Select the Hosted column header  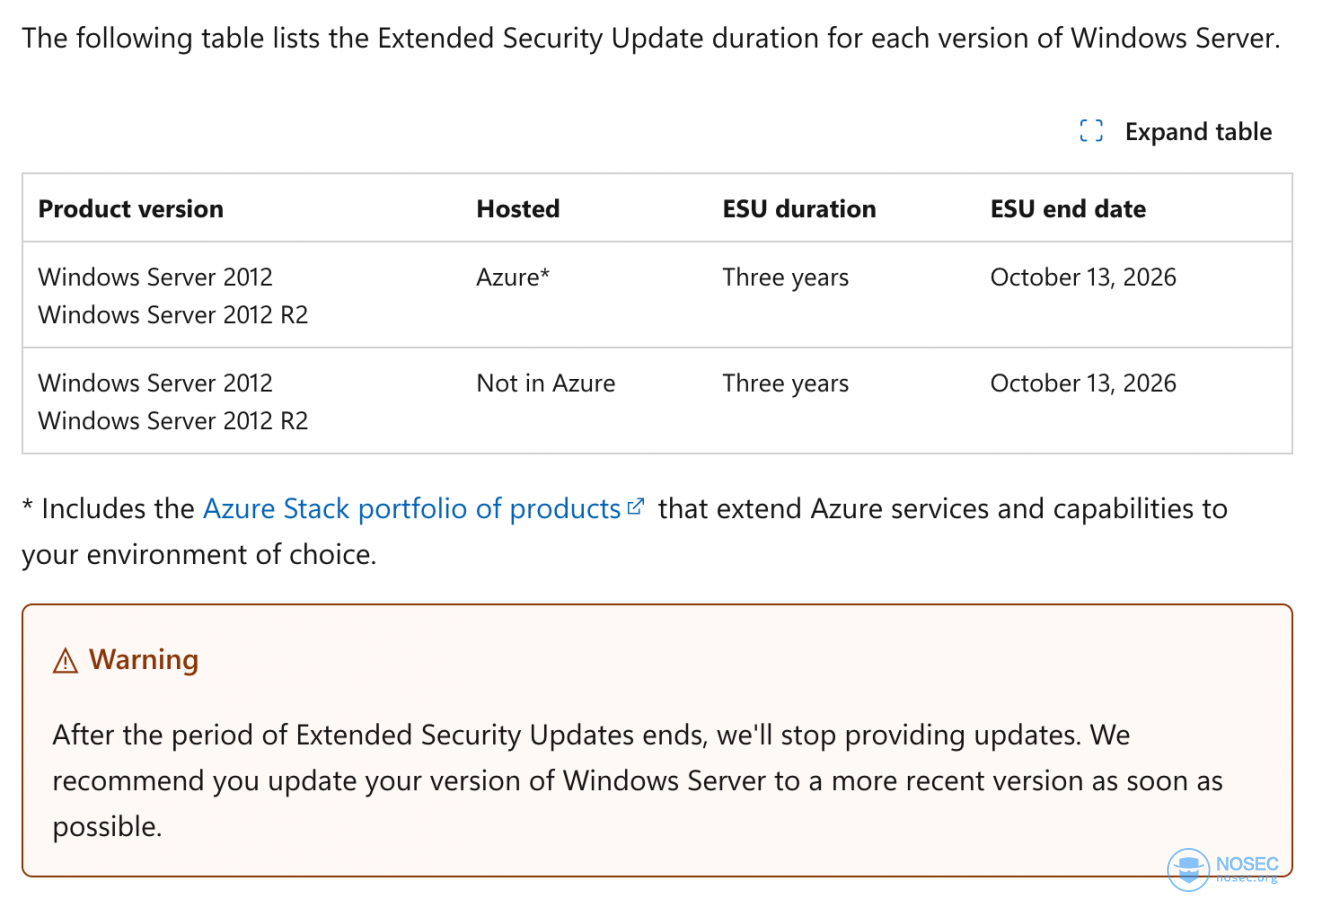[x=518, y=209]
